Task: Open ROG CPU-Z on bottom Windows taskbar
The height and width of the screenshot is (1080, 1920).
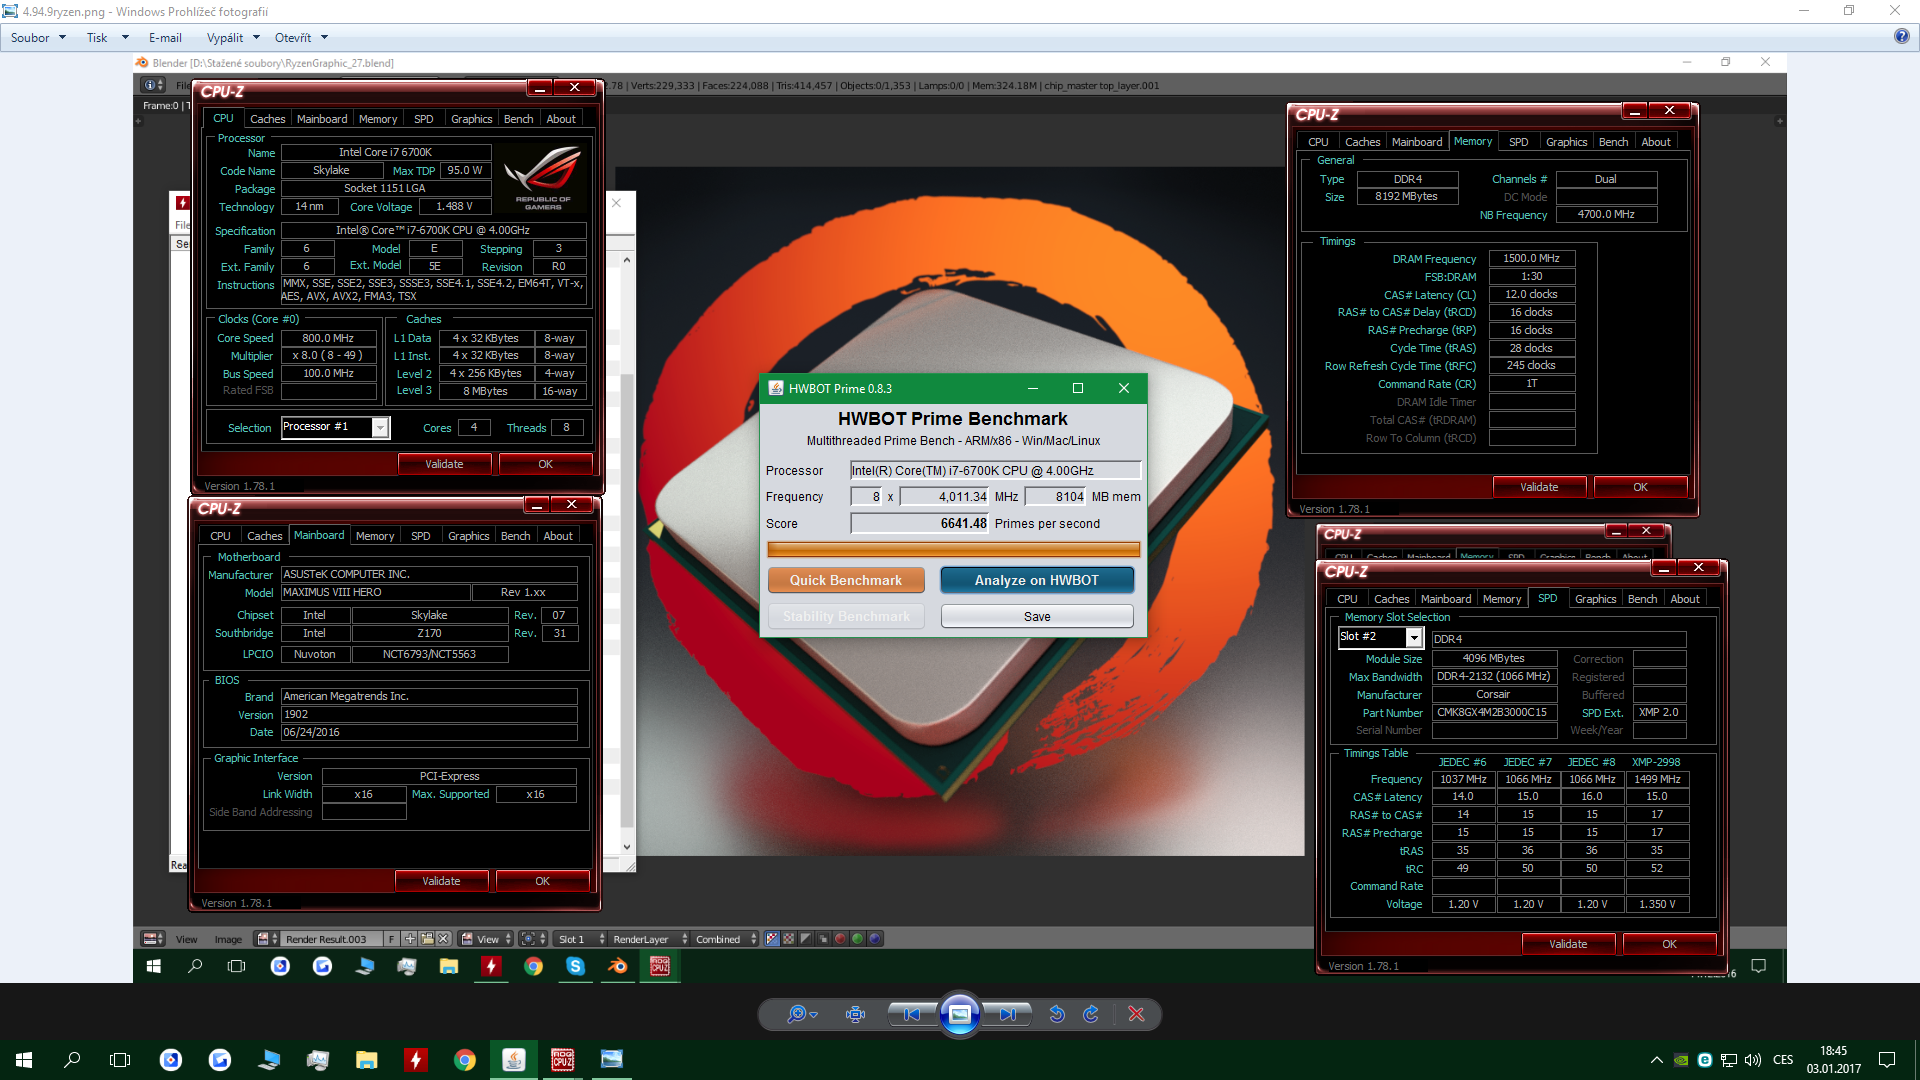Action: point(563,1060)
